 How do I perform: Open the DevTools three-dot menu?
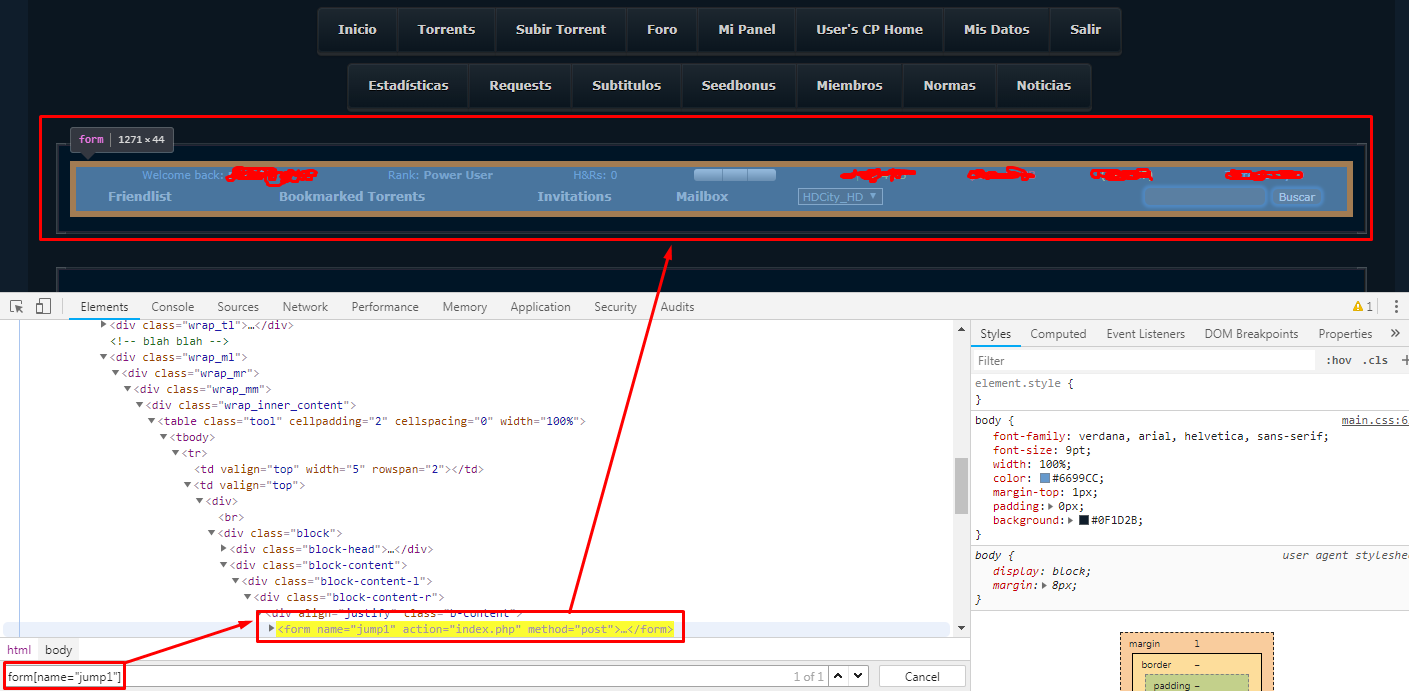[1396, 307]
